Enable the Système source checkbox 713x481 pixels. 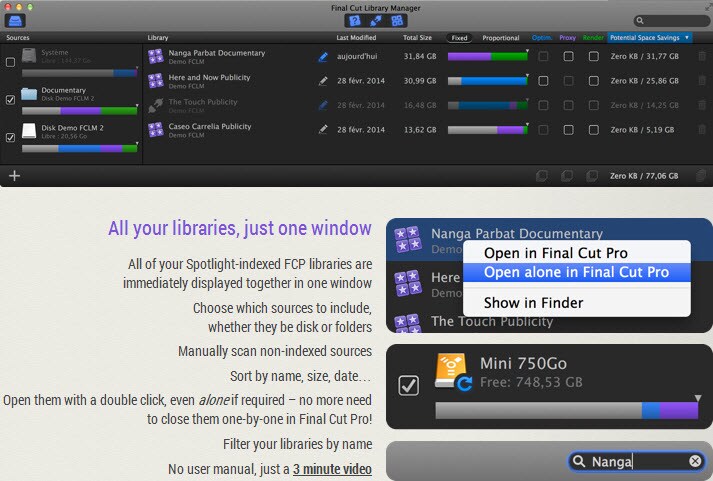pos(10,62)
